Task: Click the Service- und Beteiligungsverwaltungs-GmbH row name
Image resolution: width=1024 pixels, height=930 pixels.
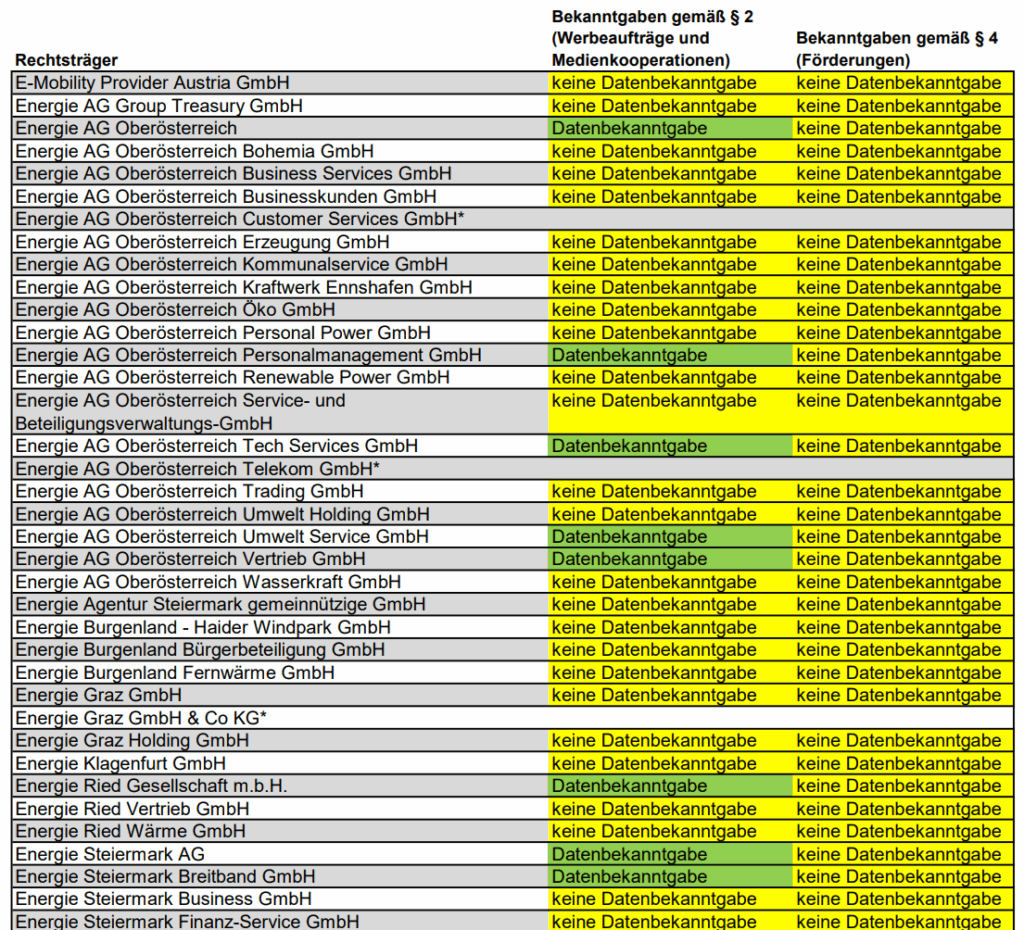Action: [x=180, y=412]
